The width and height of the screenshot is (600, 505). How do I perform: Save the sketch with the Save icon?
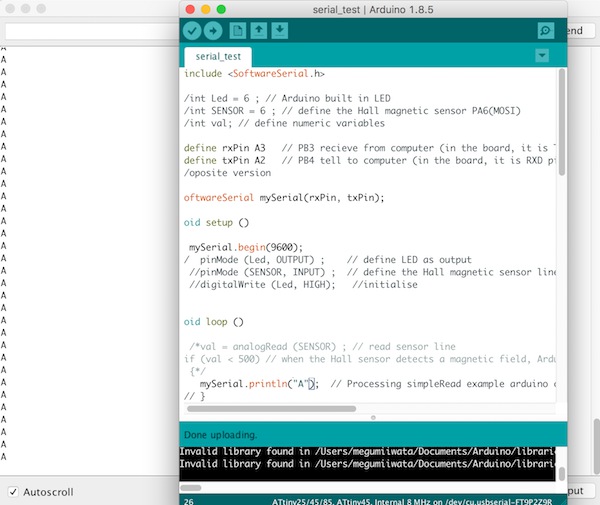point(280,31)
